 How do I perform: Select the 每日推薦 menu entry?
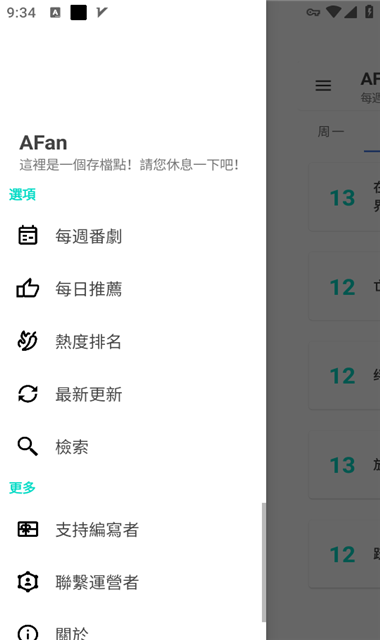pyautogui.click(x=133, y=289)
